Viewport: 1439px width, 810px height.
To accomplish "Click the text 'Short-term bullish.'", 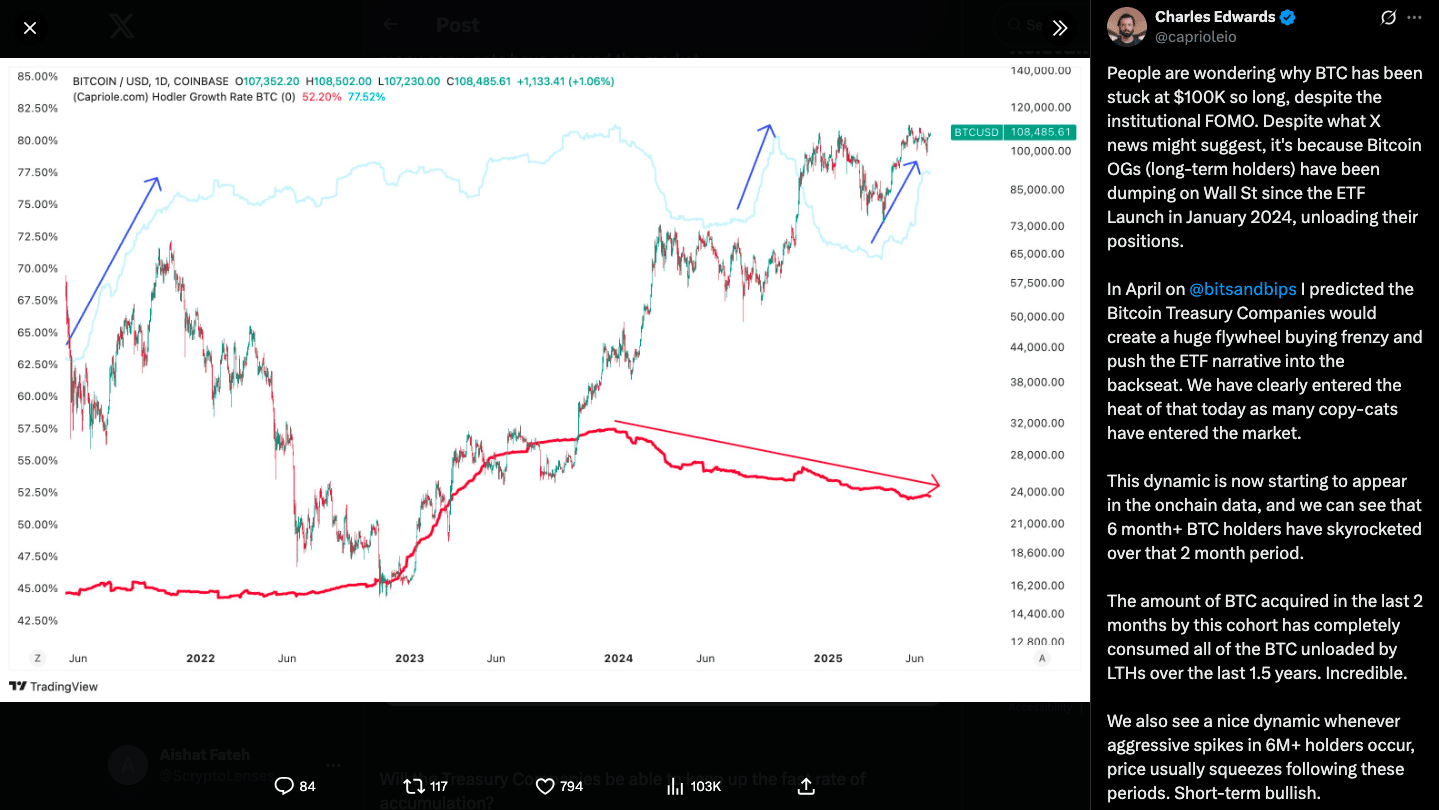I will (x=1251, y=793).
